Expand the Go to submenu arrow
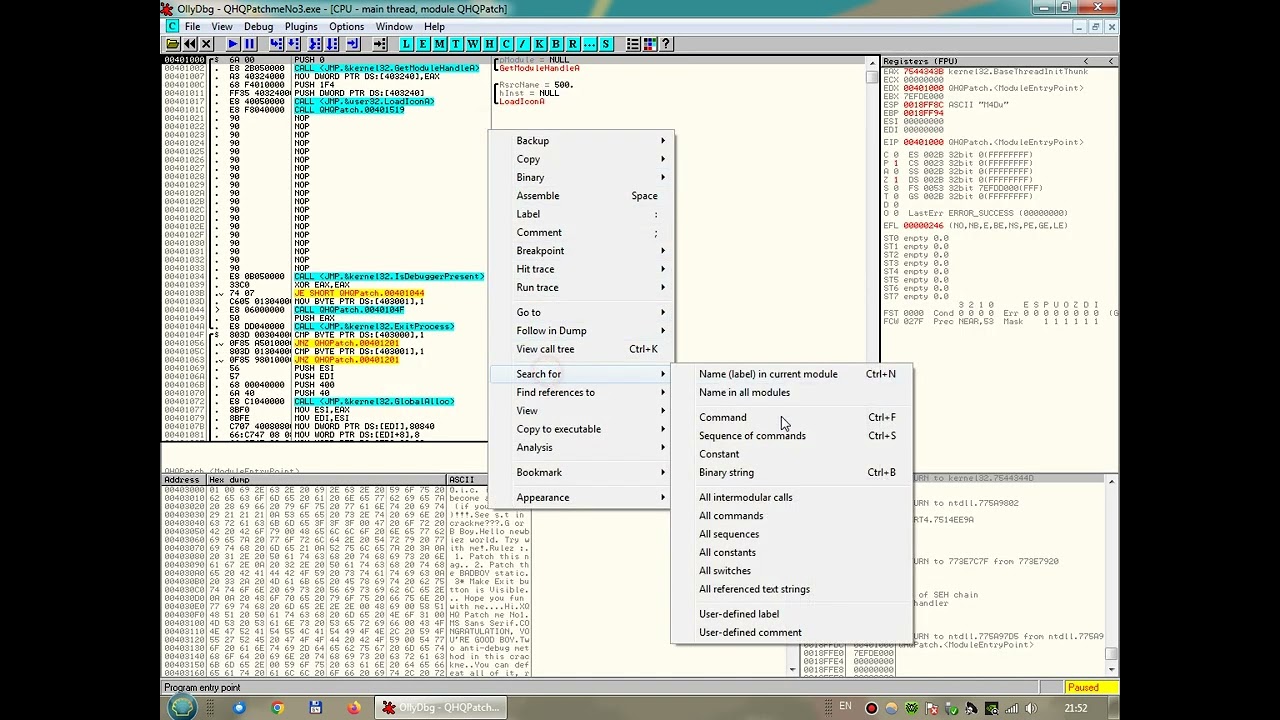Viewport: 1280px width, 720px height. (662, 313)
